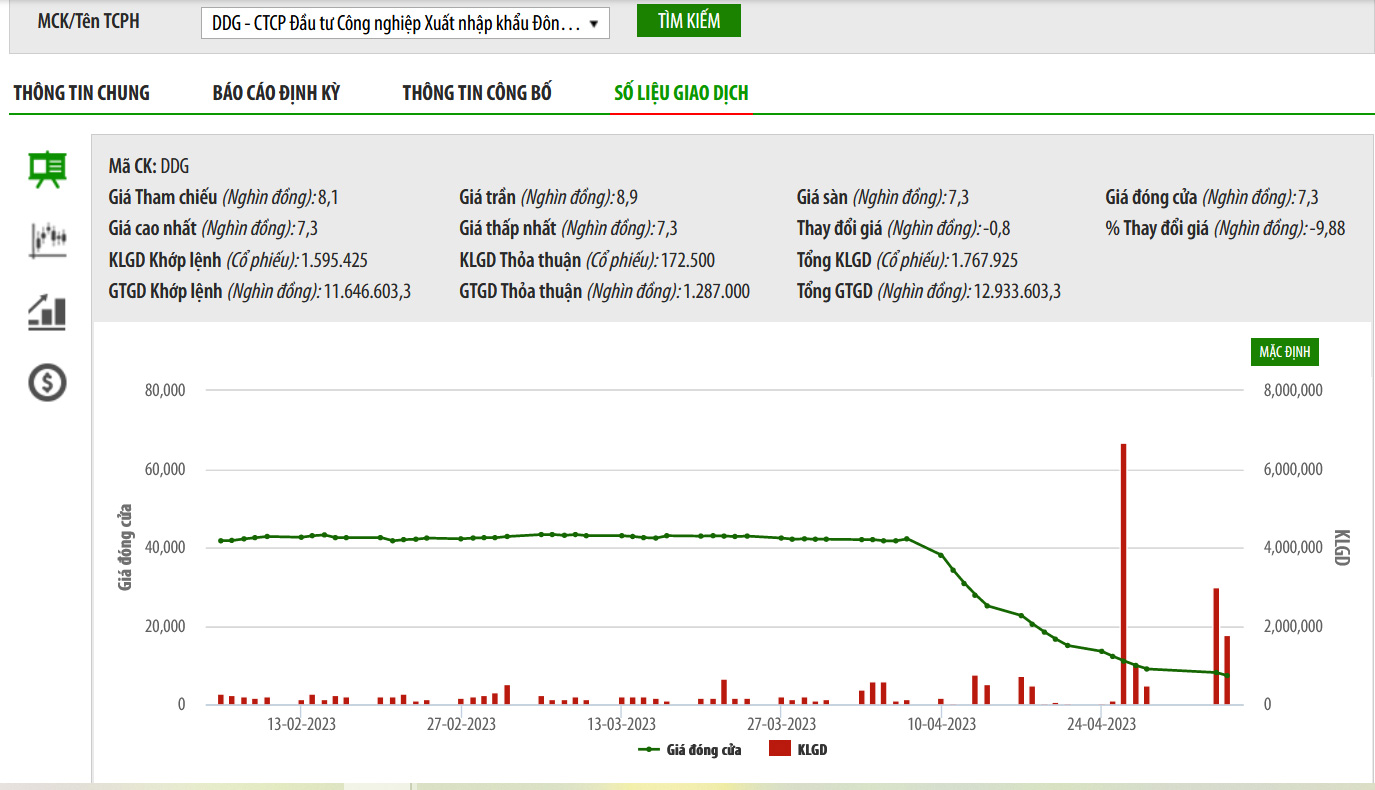The width and height of the screenshot is (1375, 790).
Task: Select the SỐ LIỆU GIAO DỊCH tab
Action: [681, 93]
